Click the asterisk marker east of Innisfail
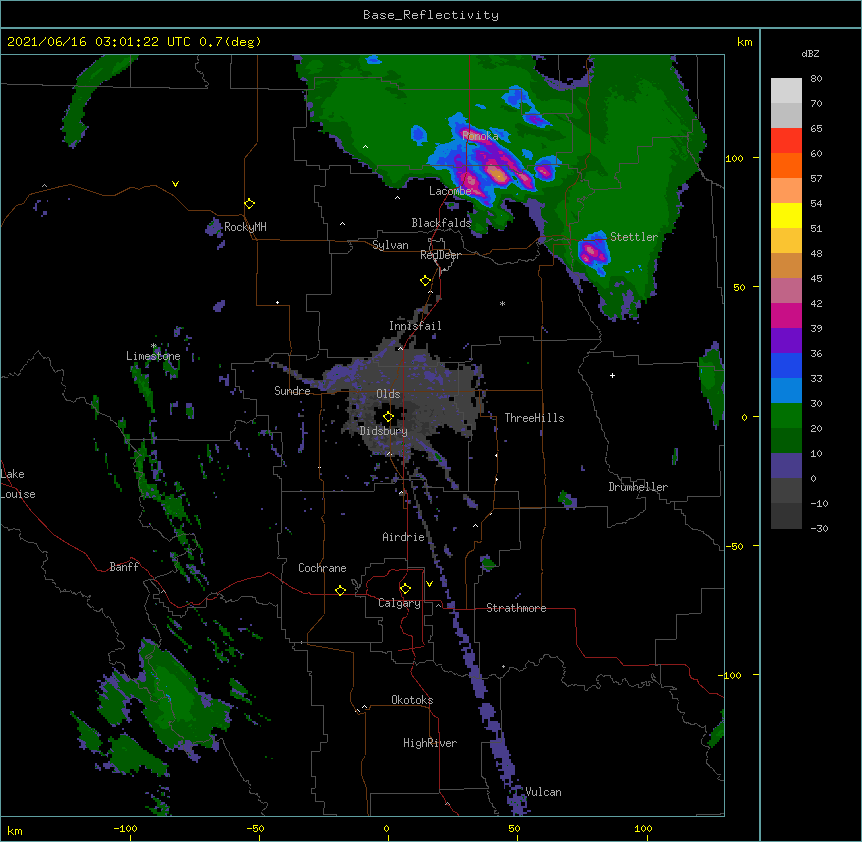Screen dimensions: 862x842 [502, 303]
